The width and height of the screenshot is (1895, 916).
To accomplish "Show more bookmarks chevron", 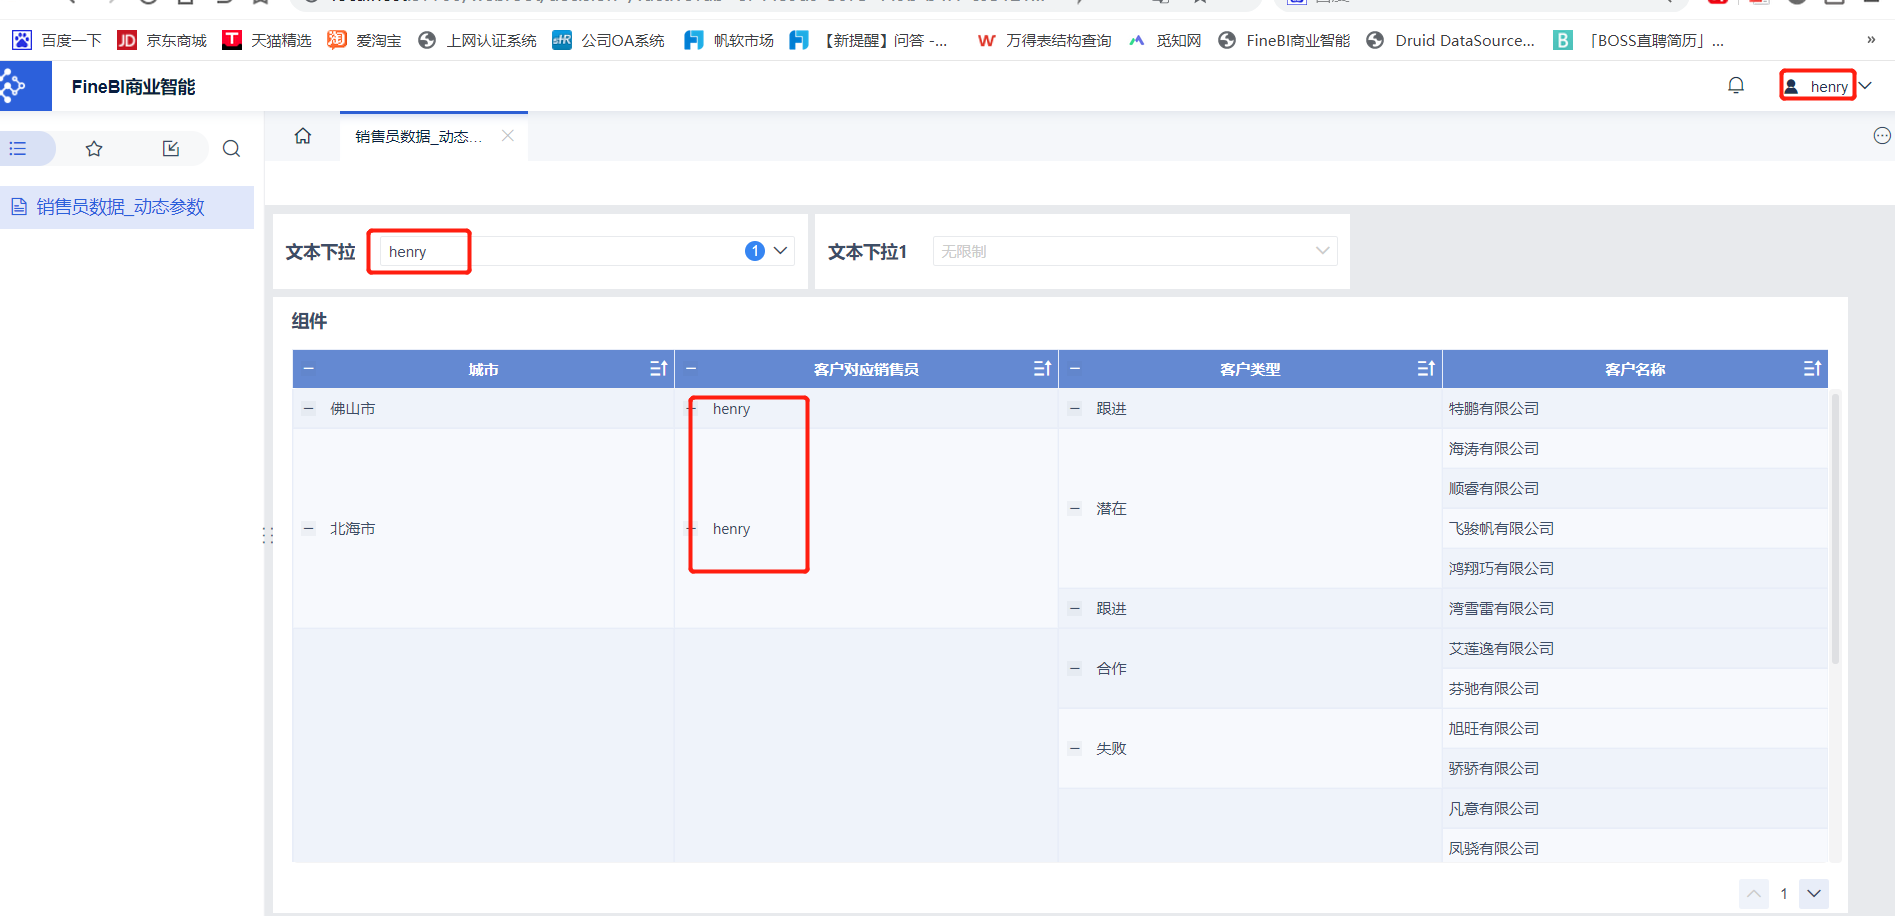I will 1871,40.
